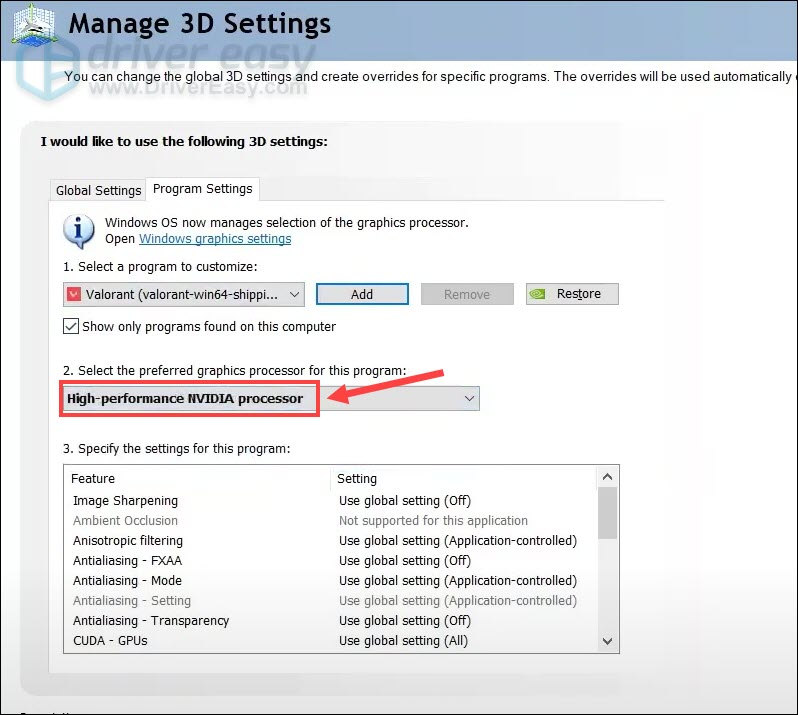Click the settings list scroll down arrow
Image resolution: width=798 pixels, height=715 pixels.
[x=607, y=641]
